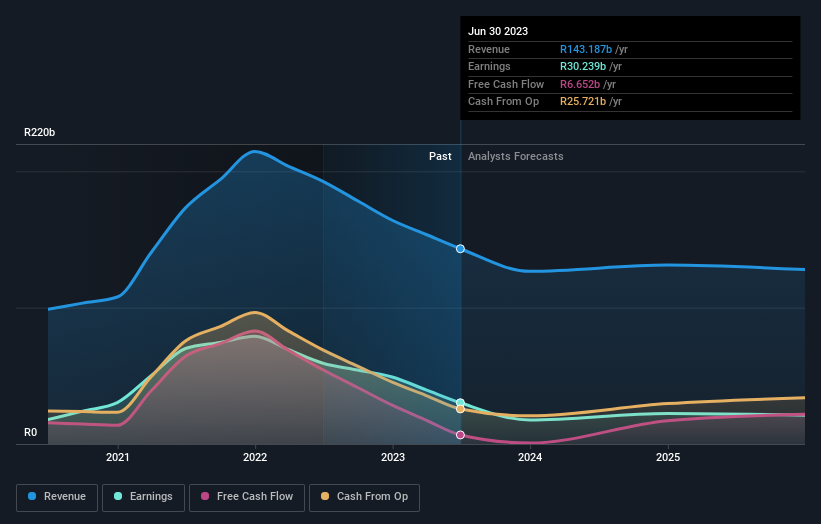Toggle the Revenue legend series
The width and height of the screenshot is (821, 524).
tap(57, 497)
